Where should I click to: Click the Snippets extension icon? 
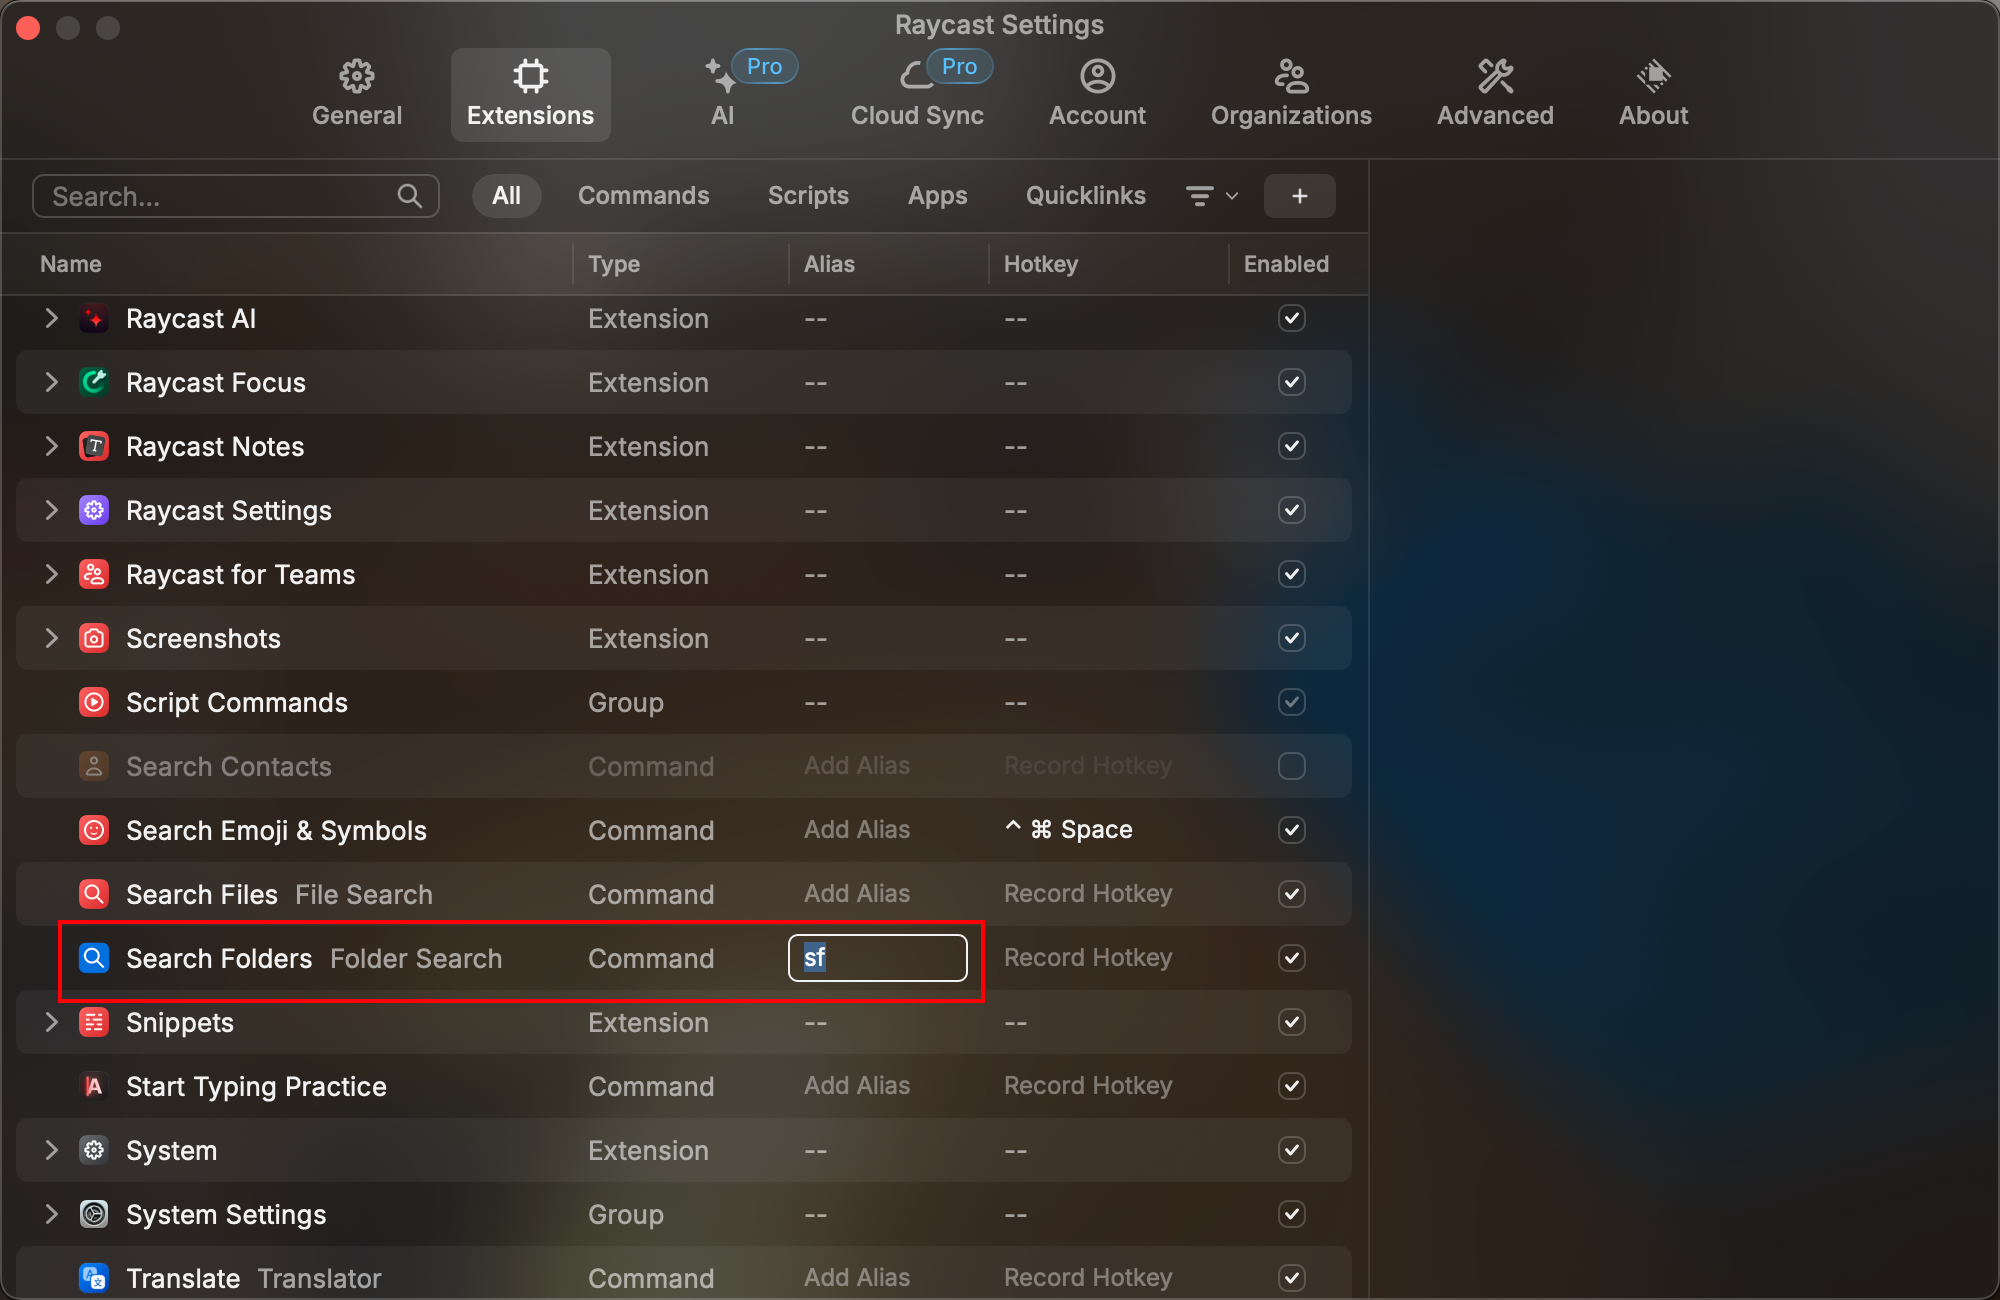point(94,1023)
